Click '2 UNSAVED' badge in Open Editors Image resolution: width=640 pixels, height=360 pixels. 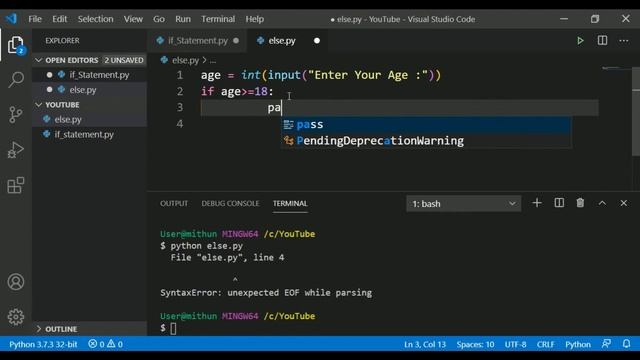pyautogui.click(x=124, y=60)
